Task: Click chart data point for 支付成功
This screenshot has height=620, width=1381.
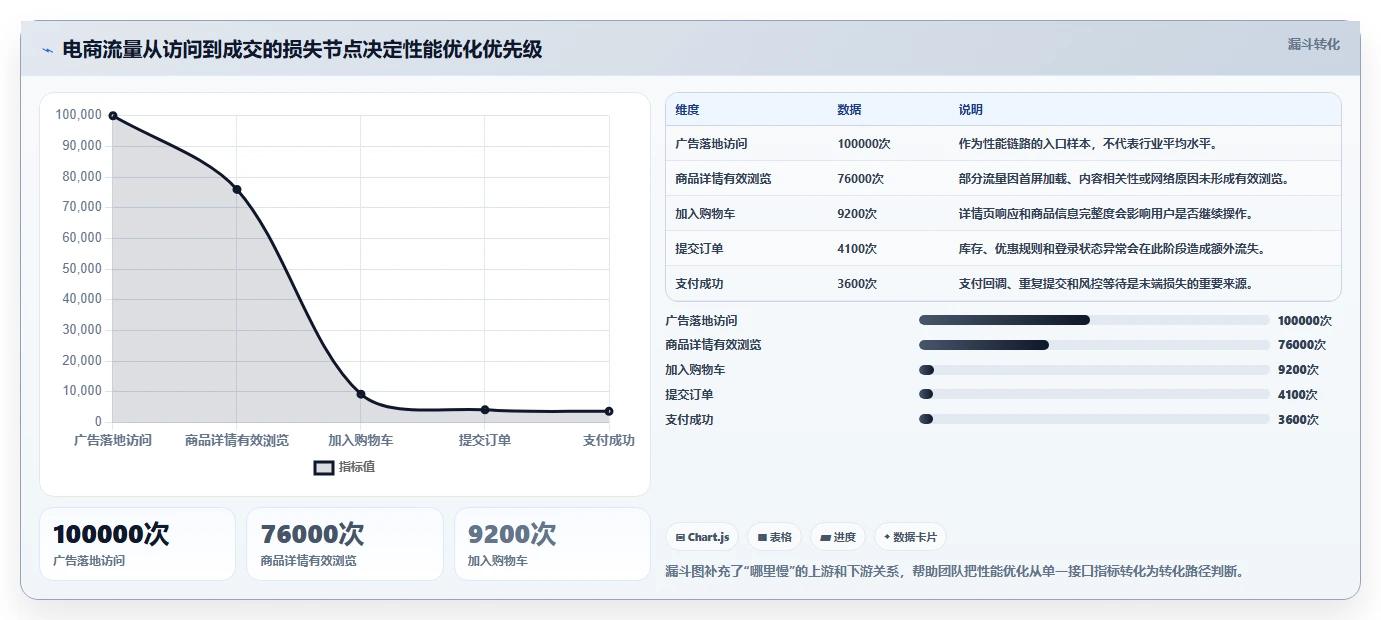Action: point(609,411)
